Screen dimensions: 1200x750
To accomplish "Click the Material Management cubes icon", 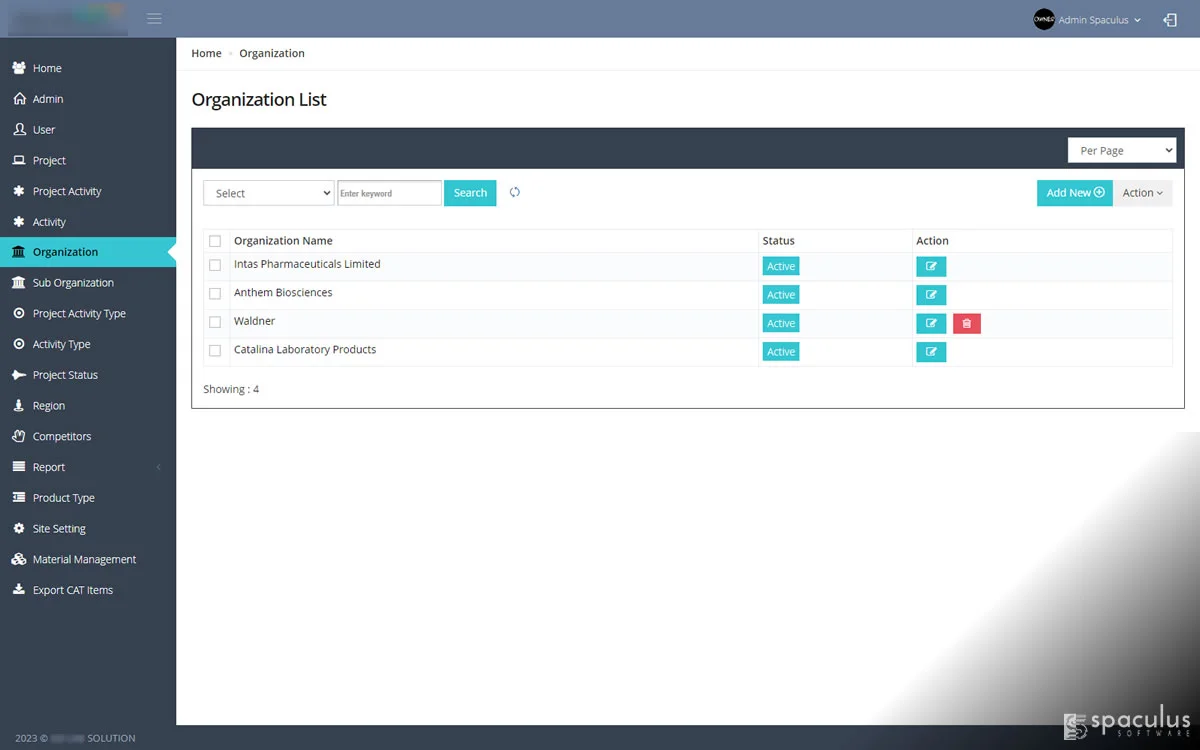I will (19, 559).
